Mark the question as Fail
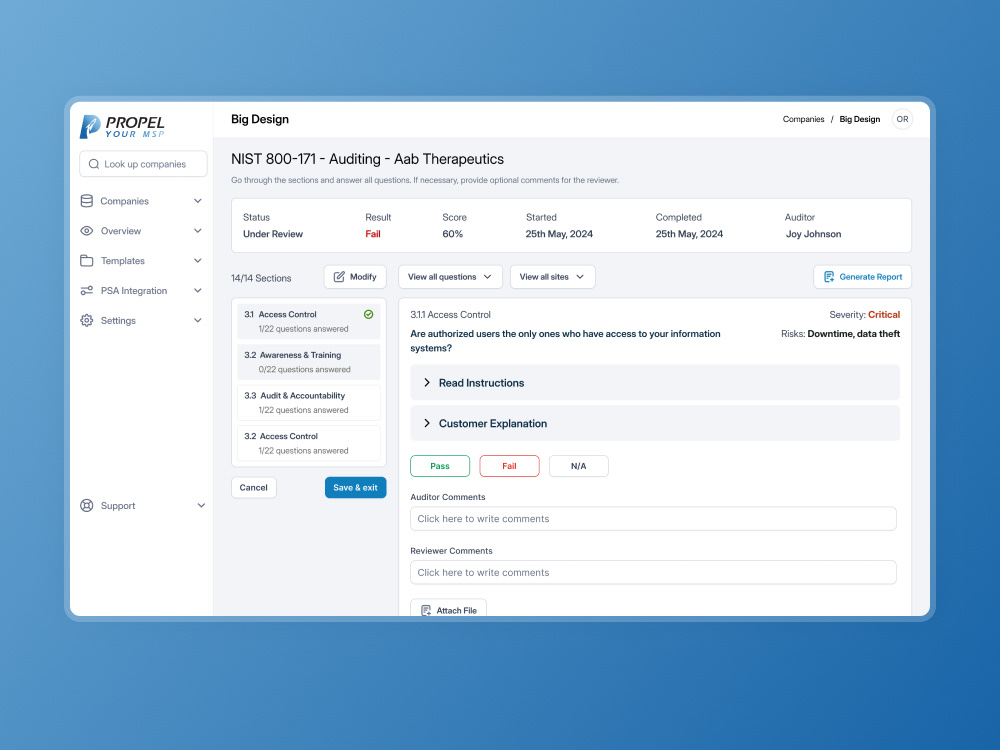Screen dimensions: 1000x750 point(509,466)
